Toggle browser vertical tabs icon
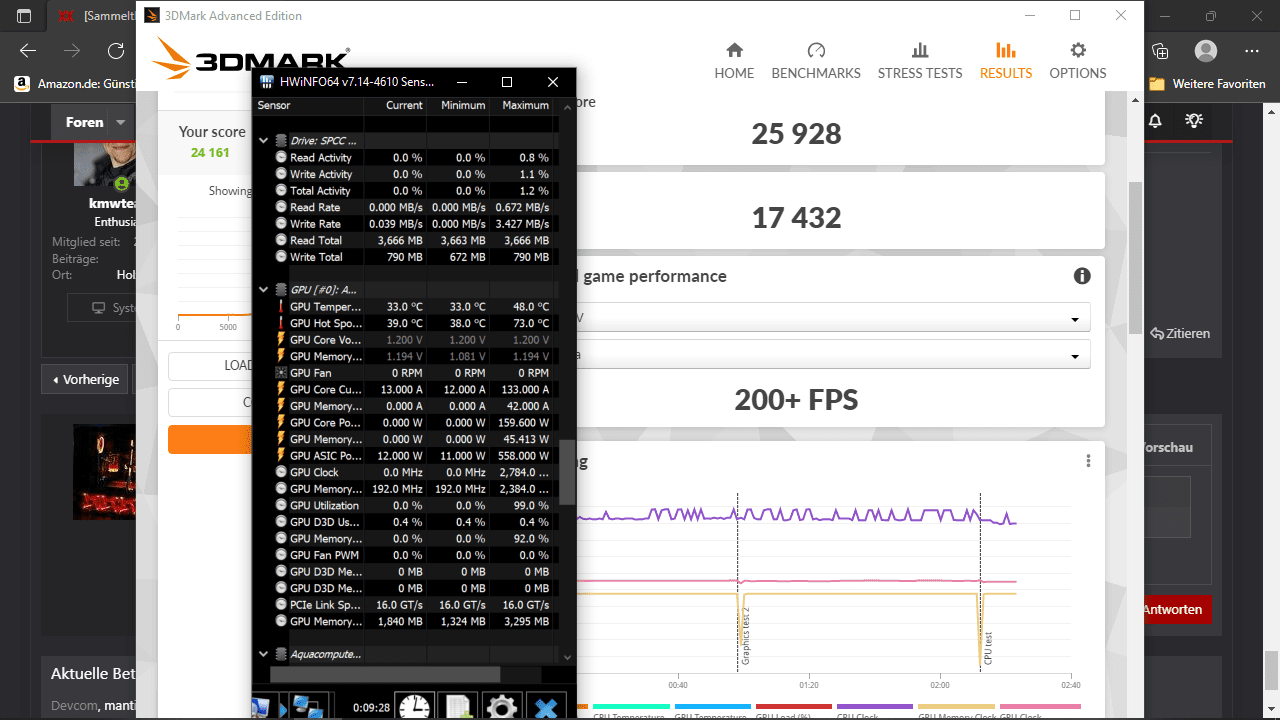 coord(24,16)
